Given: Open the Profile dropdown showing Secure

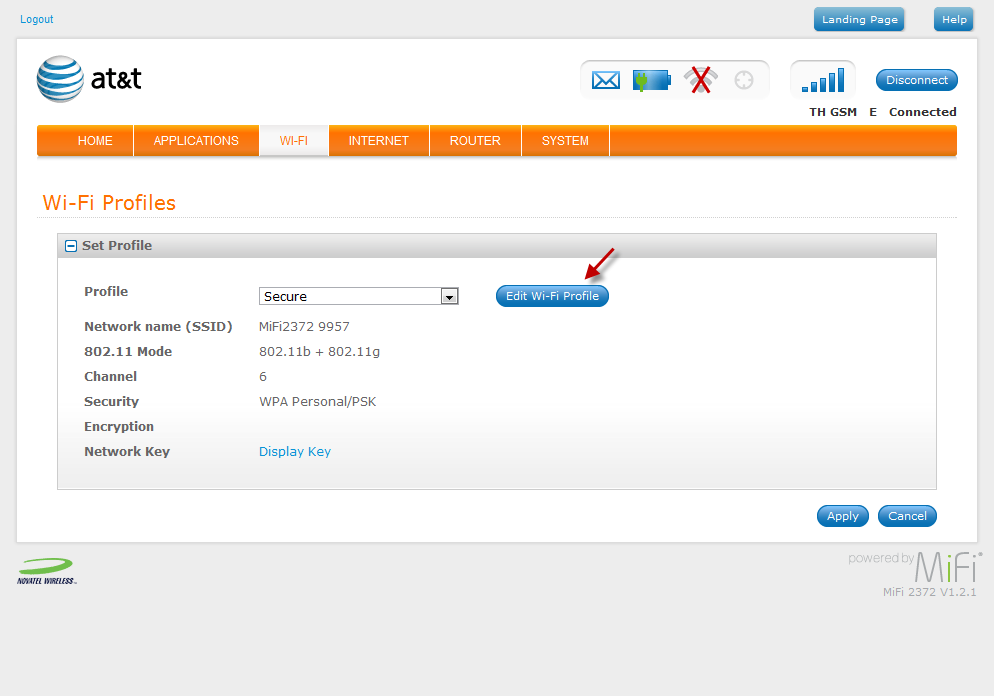Looking at the screenshot, I should pyautogui.click(x=358, y=296).
